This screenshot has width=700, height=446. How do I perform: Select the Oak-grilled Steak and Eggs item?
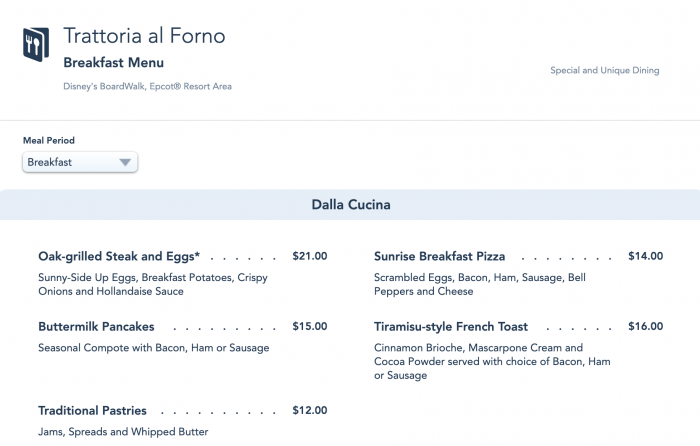[x=119, y=256]
